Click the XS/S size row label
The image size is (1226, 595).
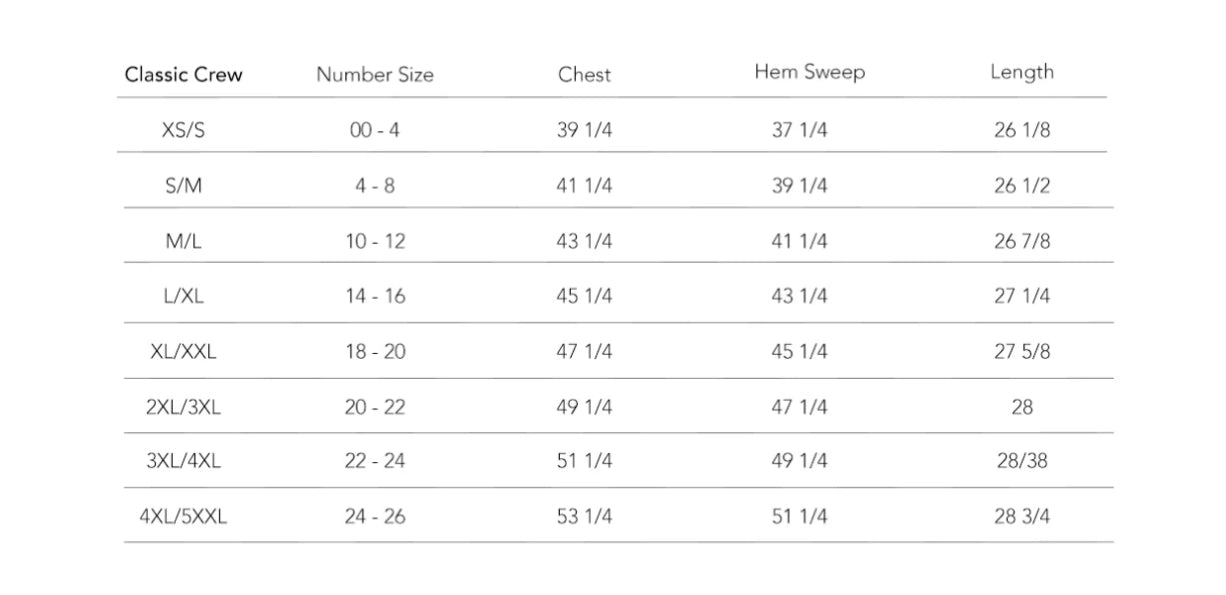point(183,130)
